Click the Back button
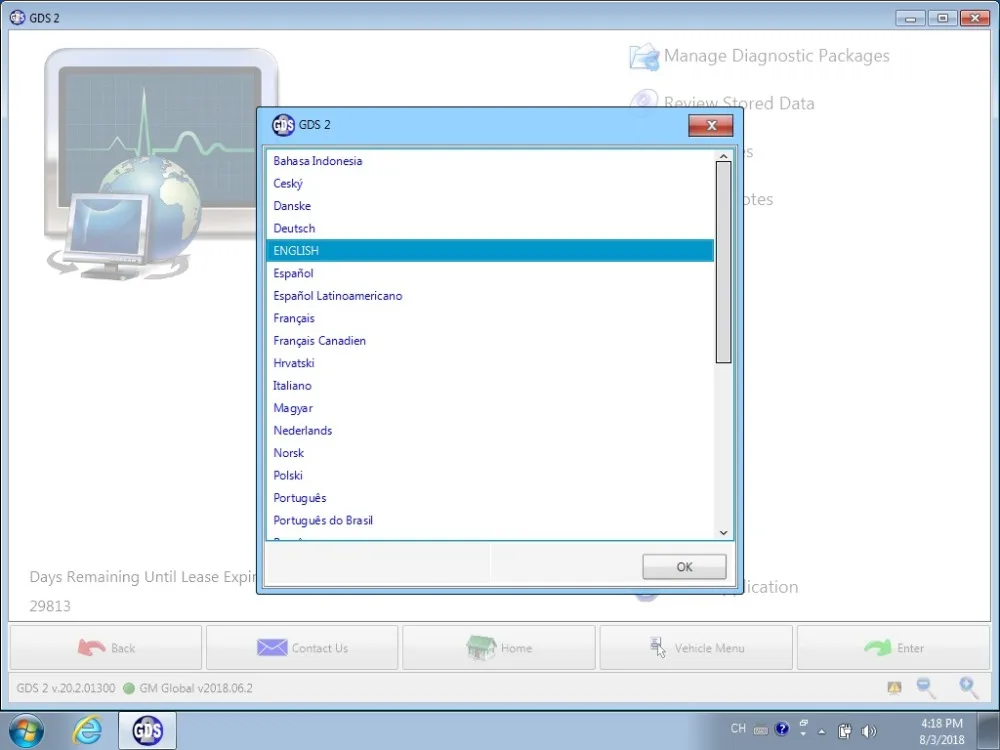Viewport: 1000px width, 750px height. coord(106,648)
